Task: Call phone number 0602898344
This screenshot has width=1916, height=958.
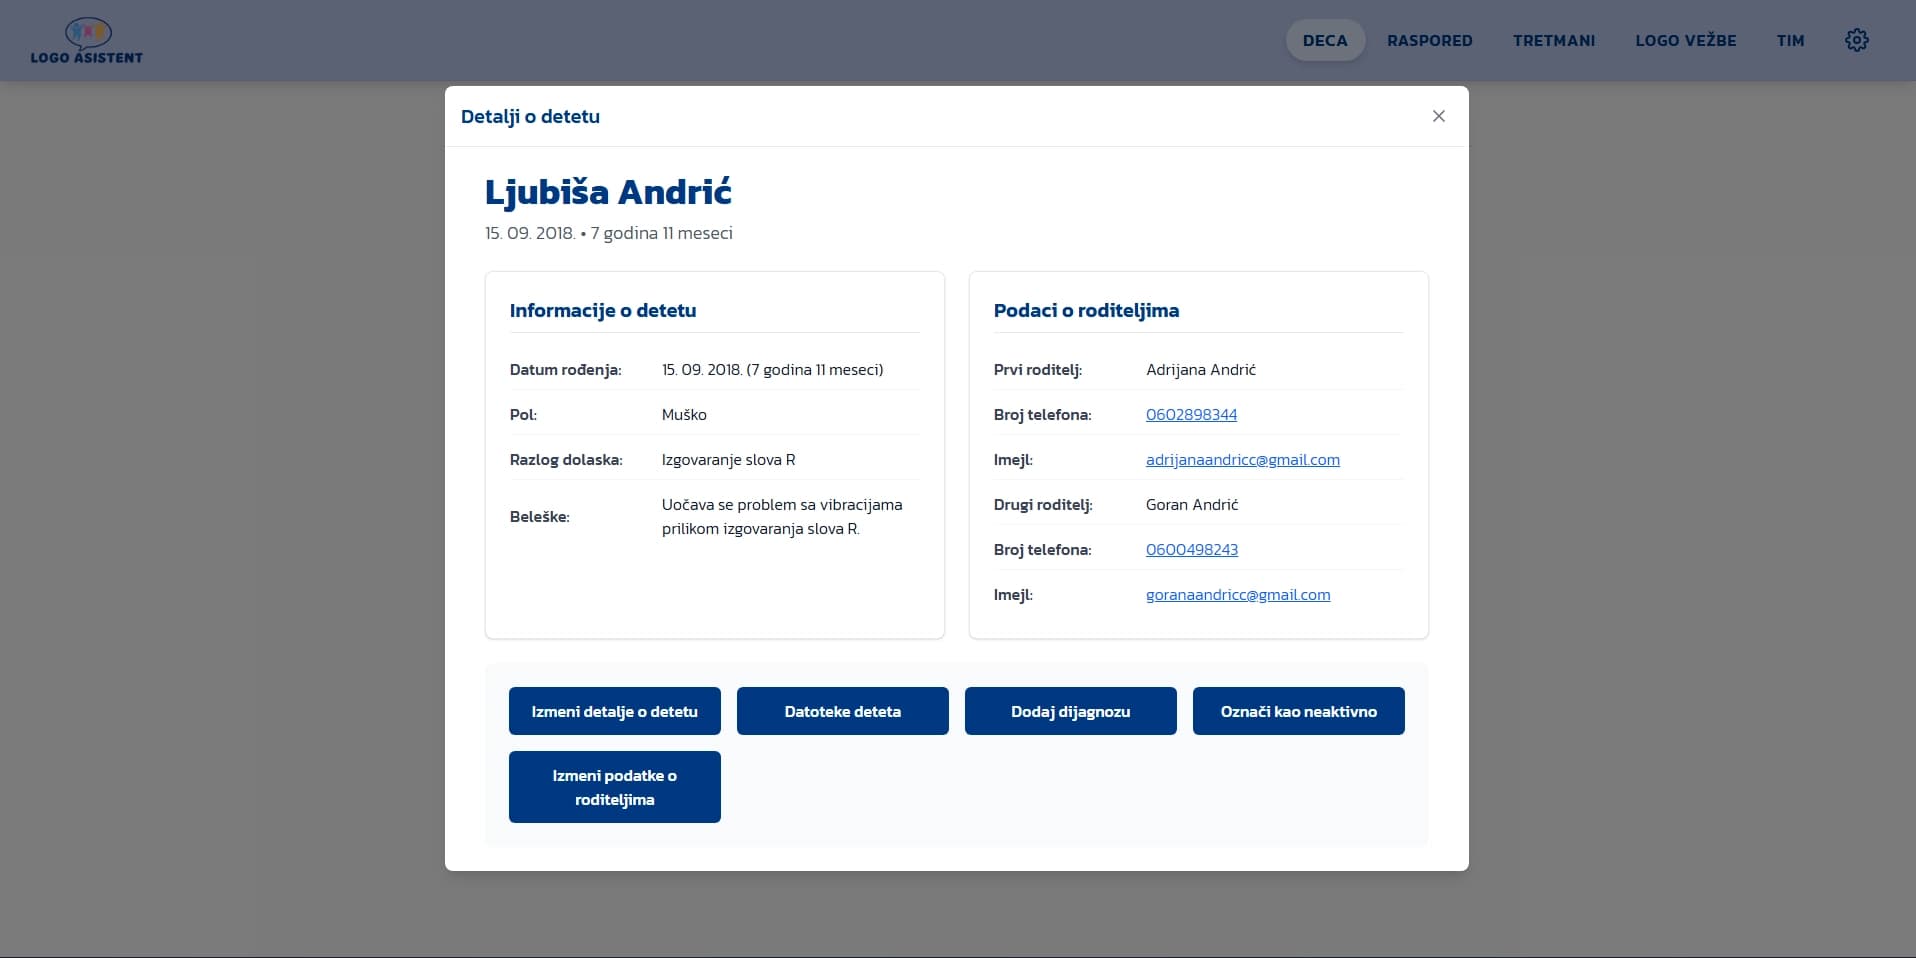Action: [x=1191, y=414]
